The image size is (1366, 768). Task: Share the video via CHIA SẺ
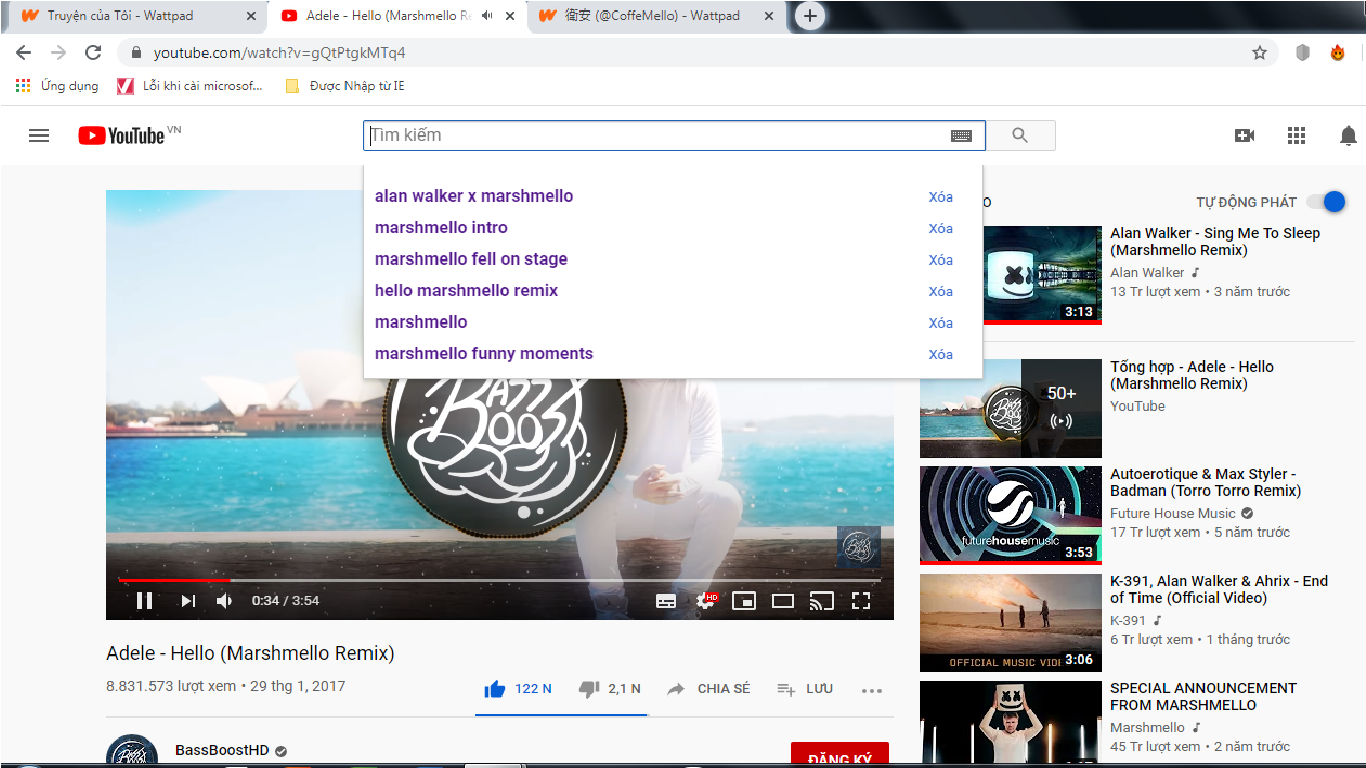(x=708, y=688)
